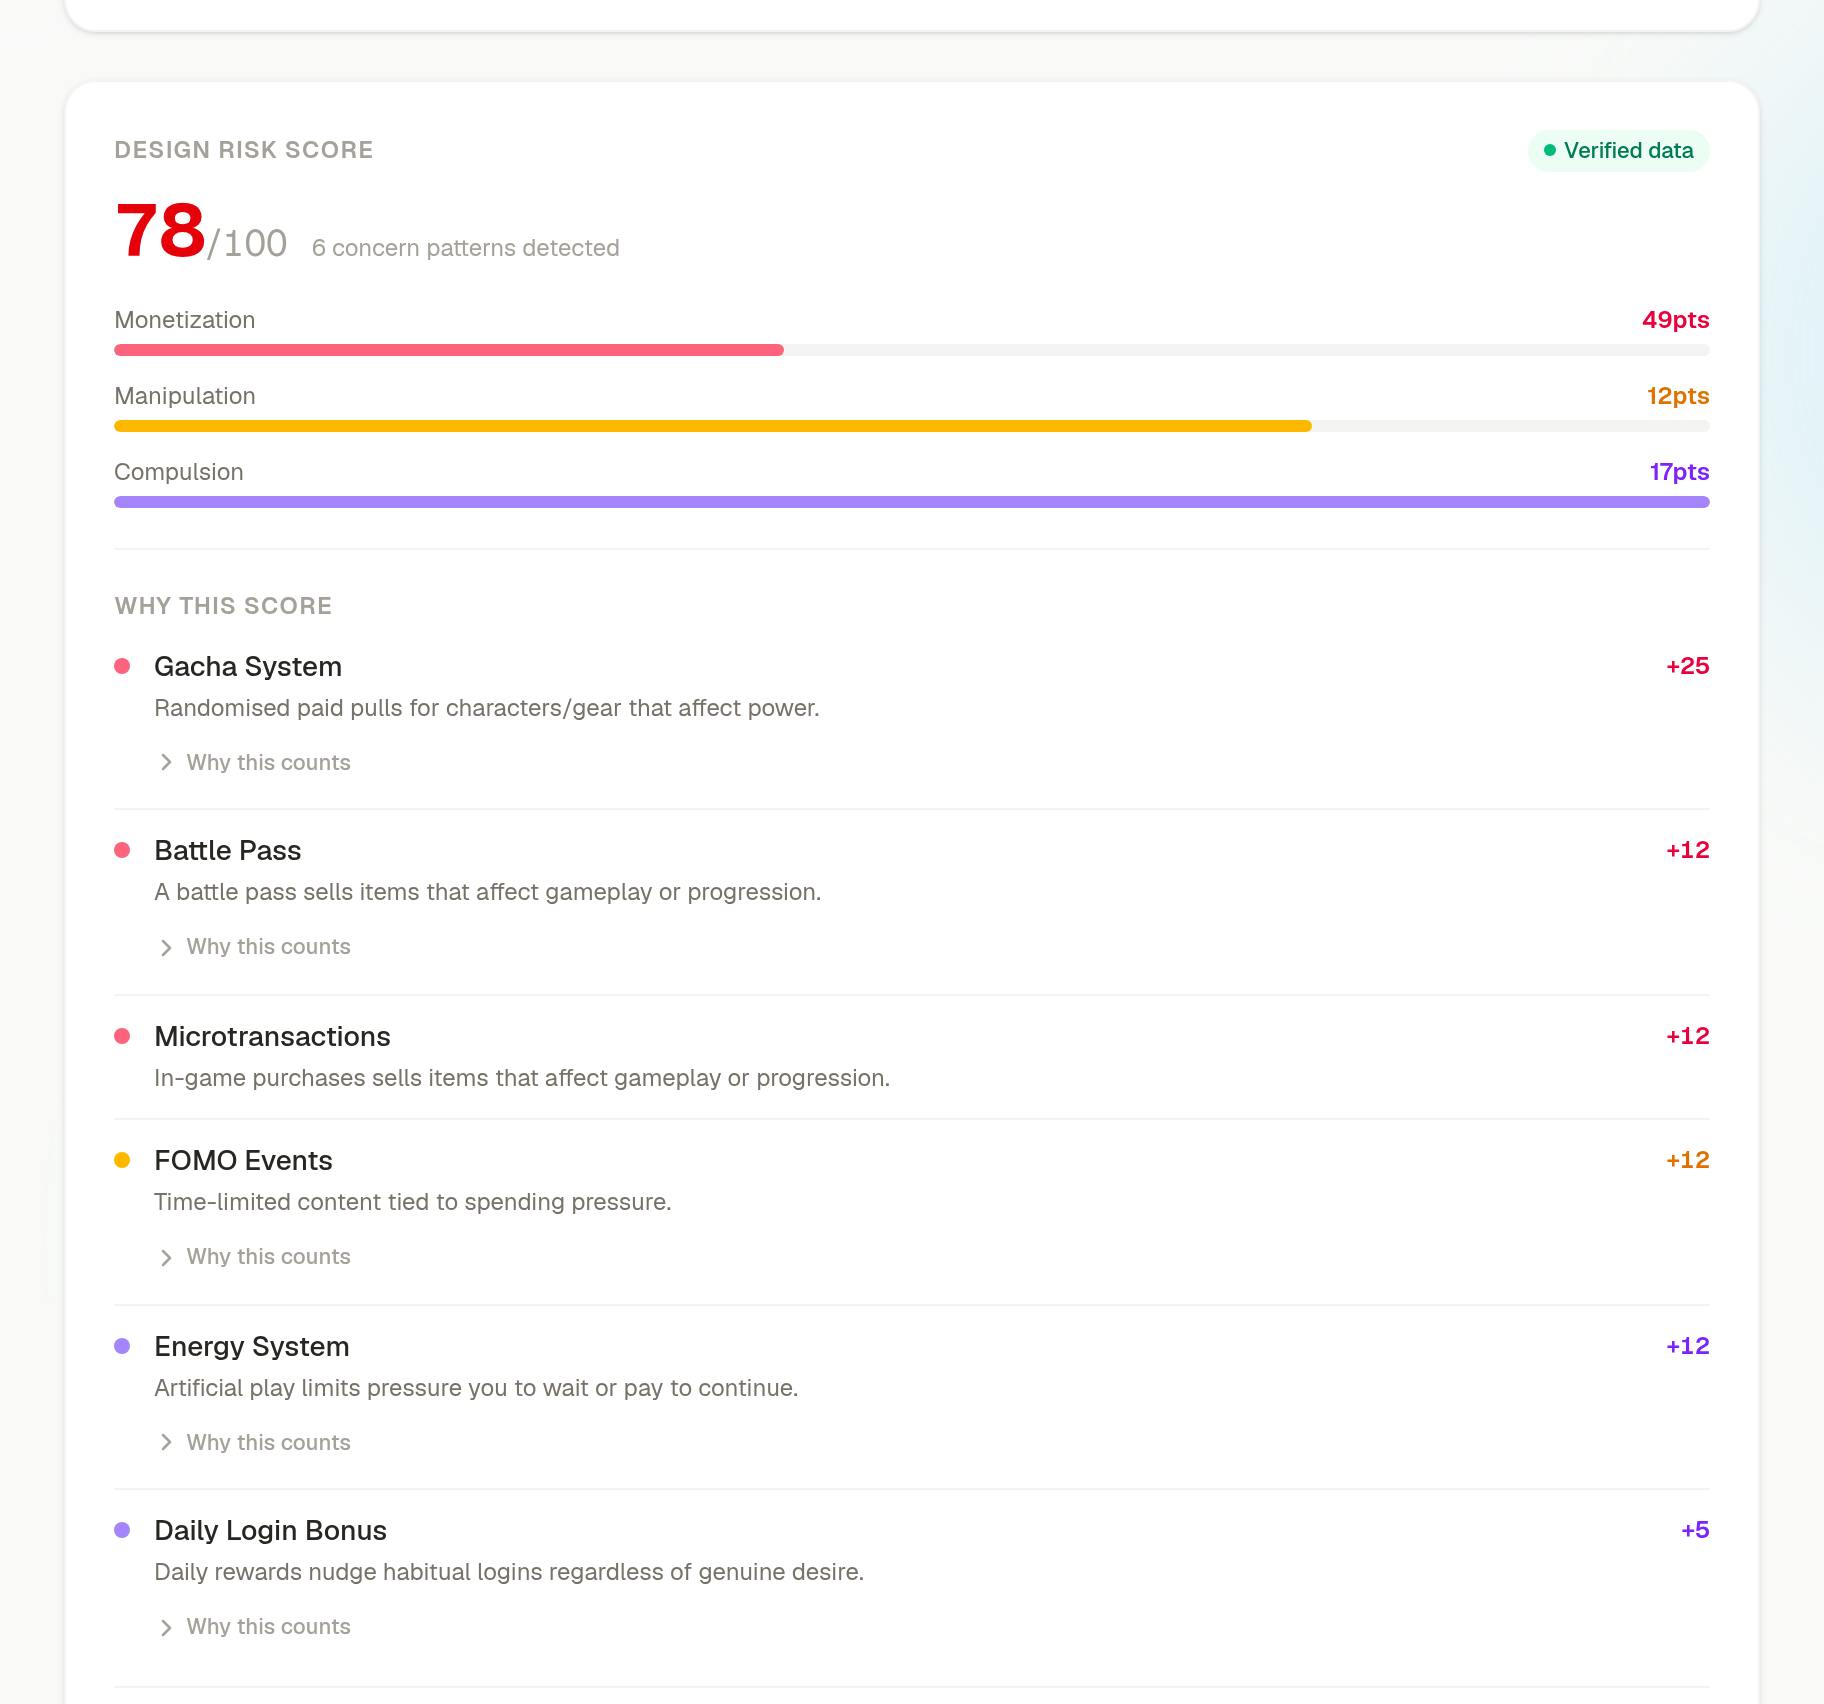Screen dimensions: 1824x1704
Task: Click the 12pts Manipulation value
Action: [x=1678, y=396]
